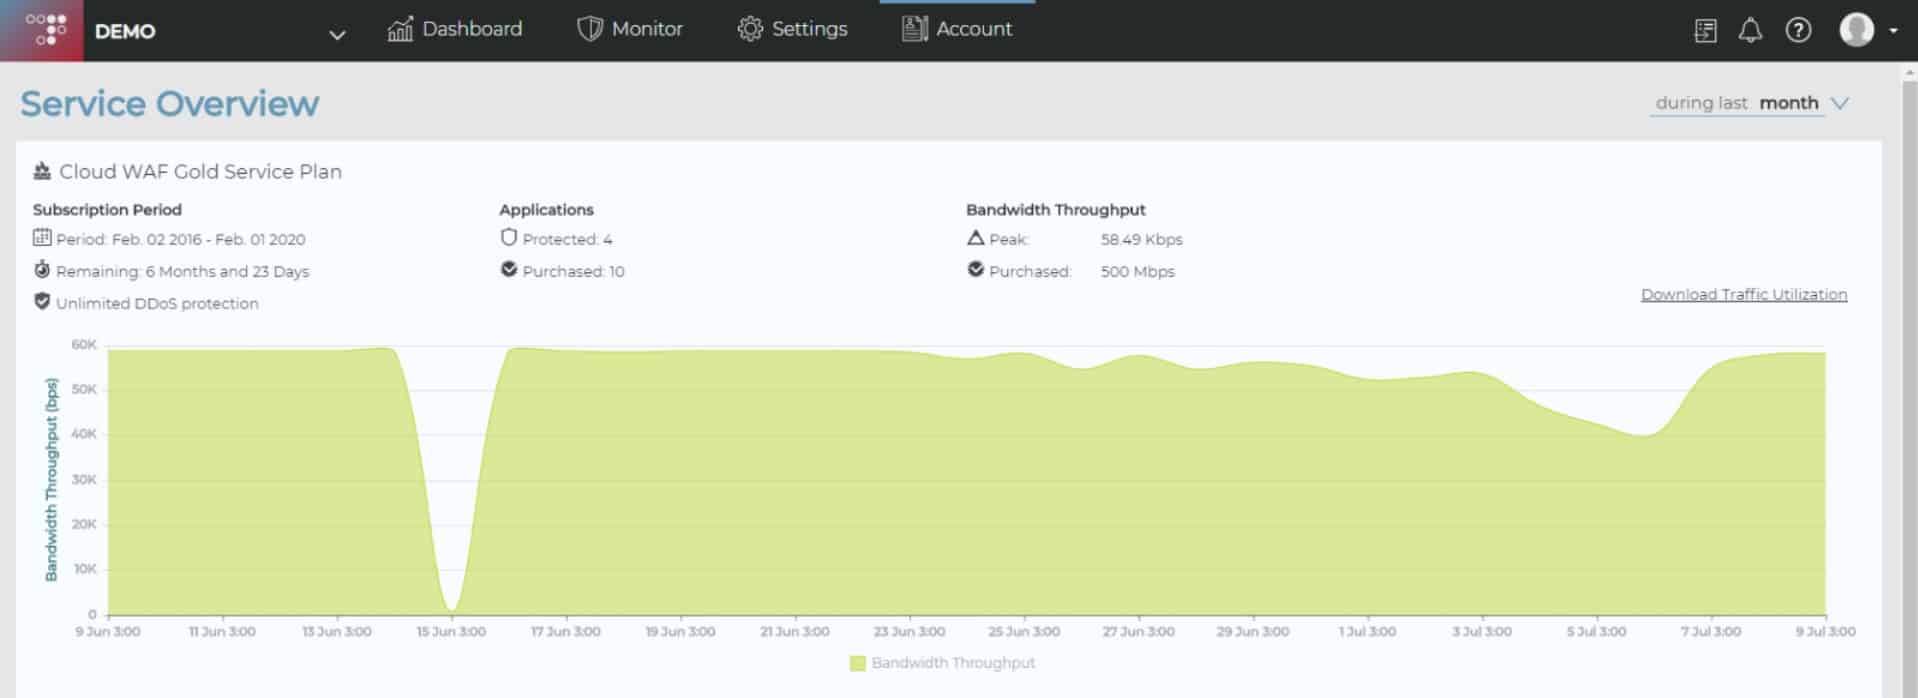This screenshot has height=698, width=1918.
Task: Click the product logo in the top-left corner
Action: [x=42, y=30]
